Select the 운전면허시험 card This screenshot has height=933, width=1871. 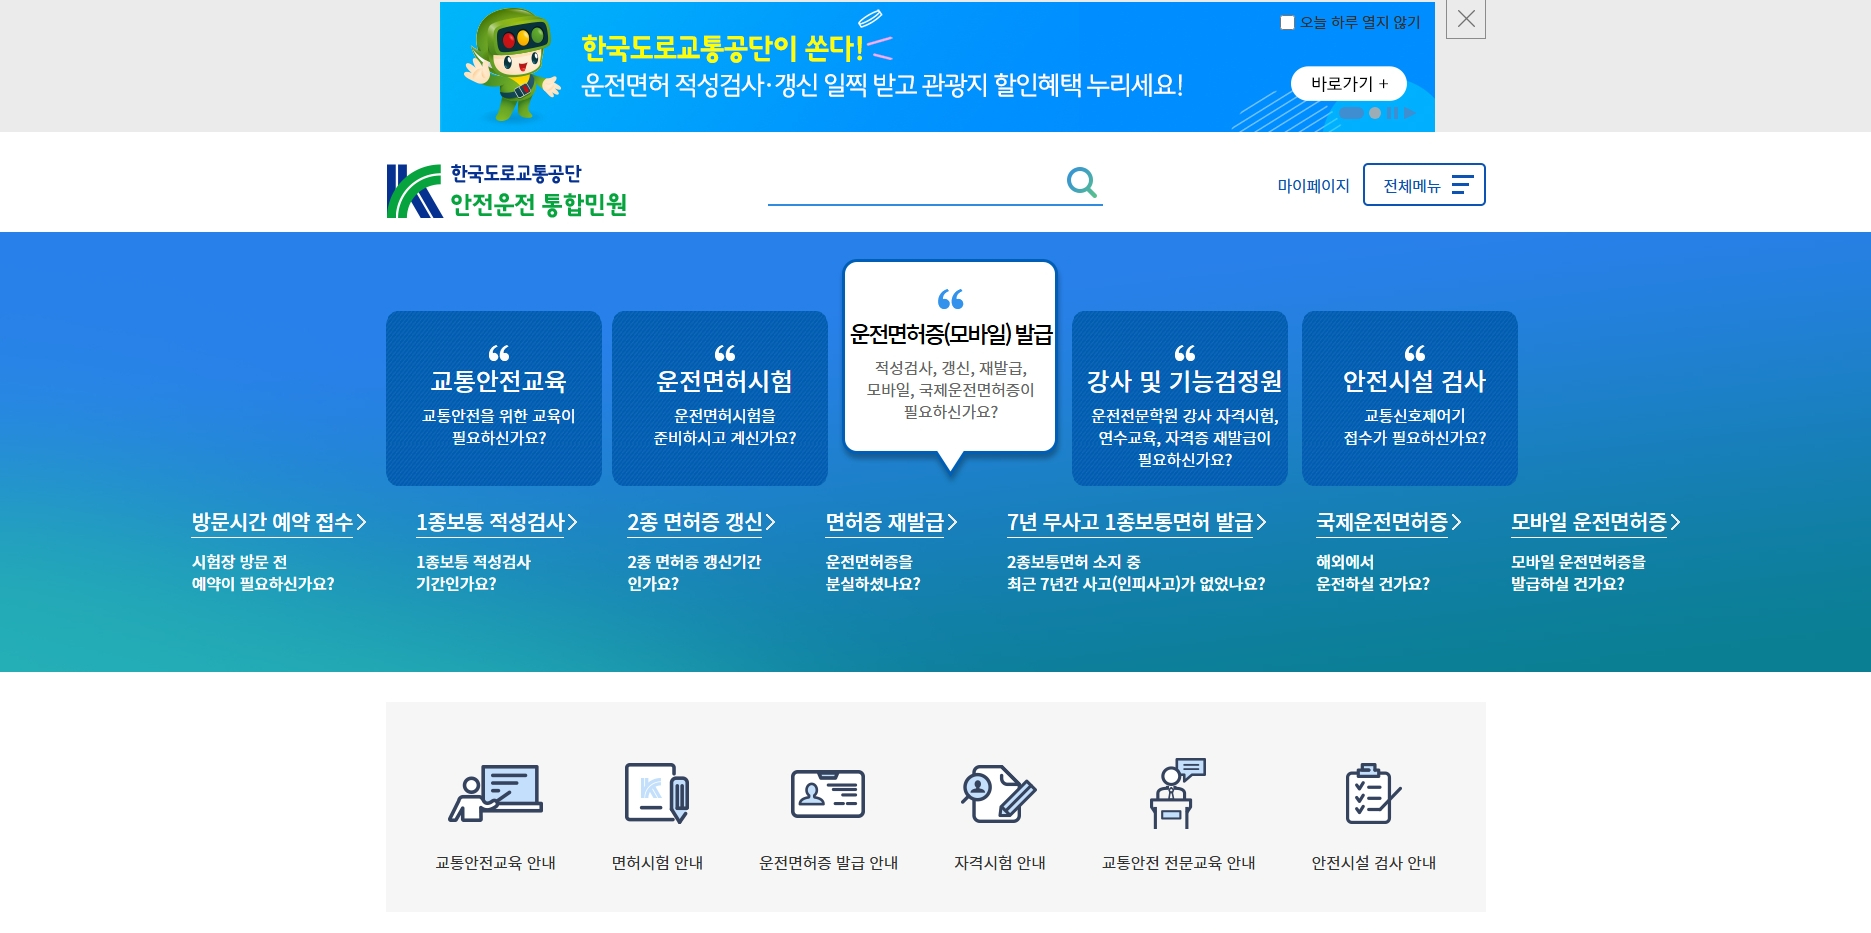[720, 398]
